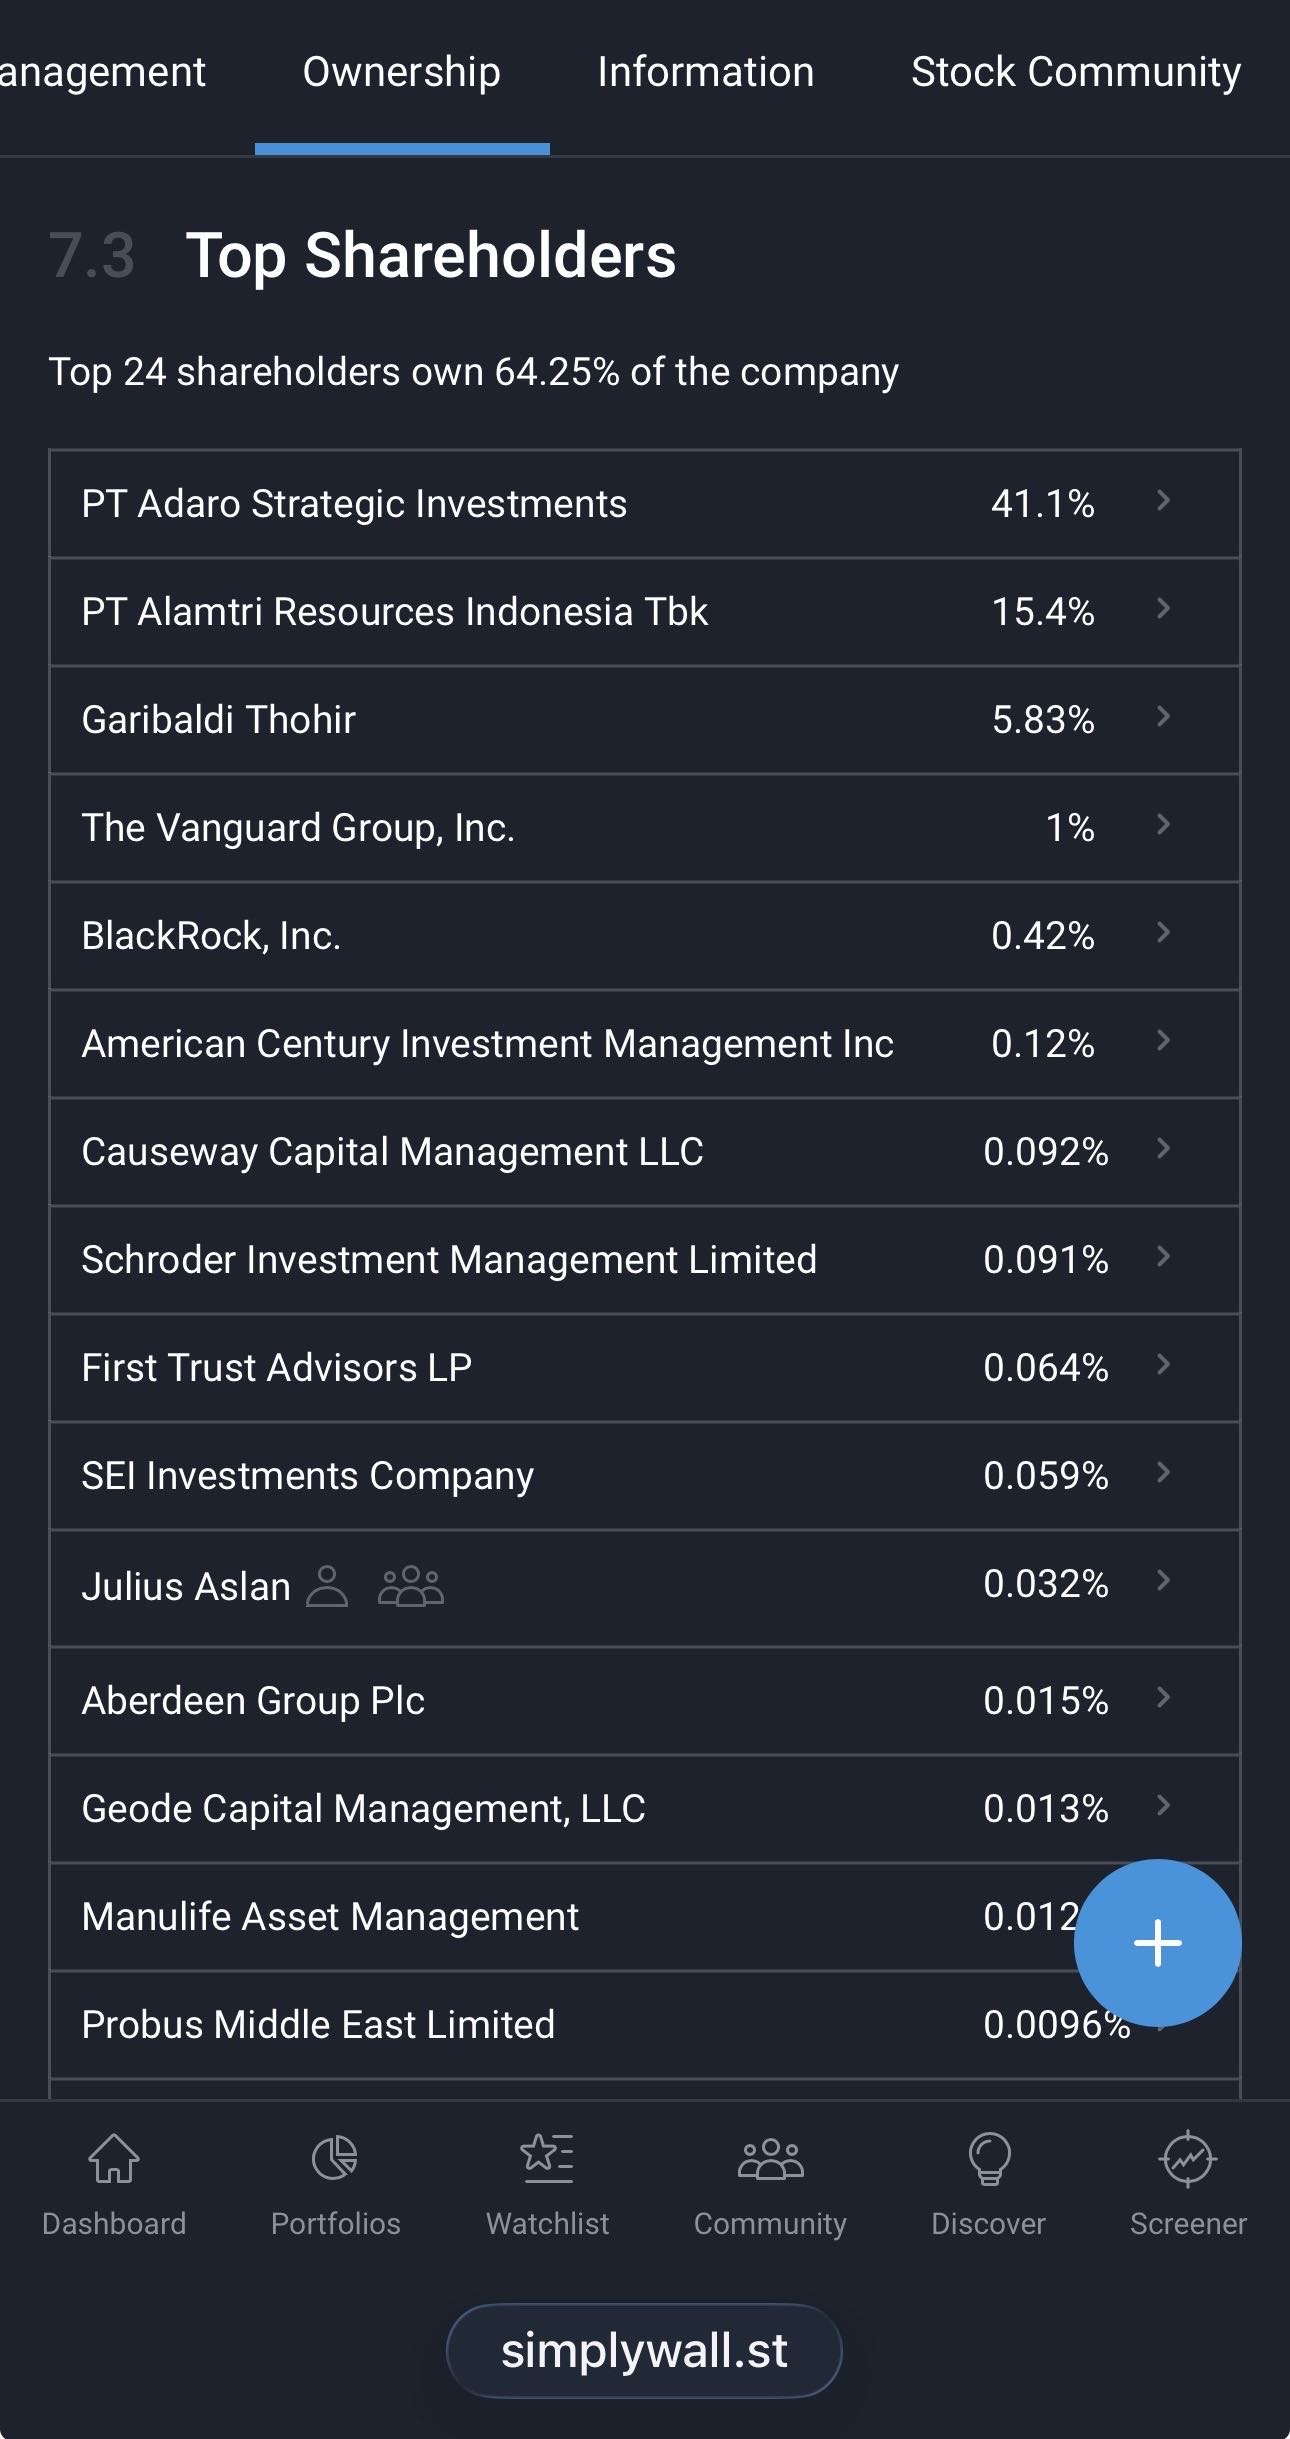Select the Aberdeen Group Plc row
Image resolution: width=1290 pixels, height=2439 pixels.
pyautogui.click(x=253, y=1700)
